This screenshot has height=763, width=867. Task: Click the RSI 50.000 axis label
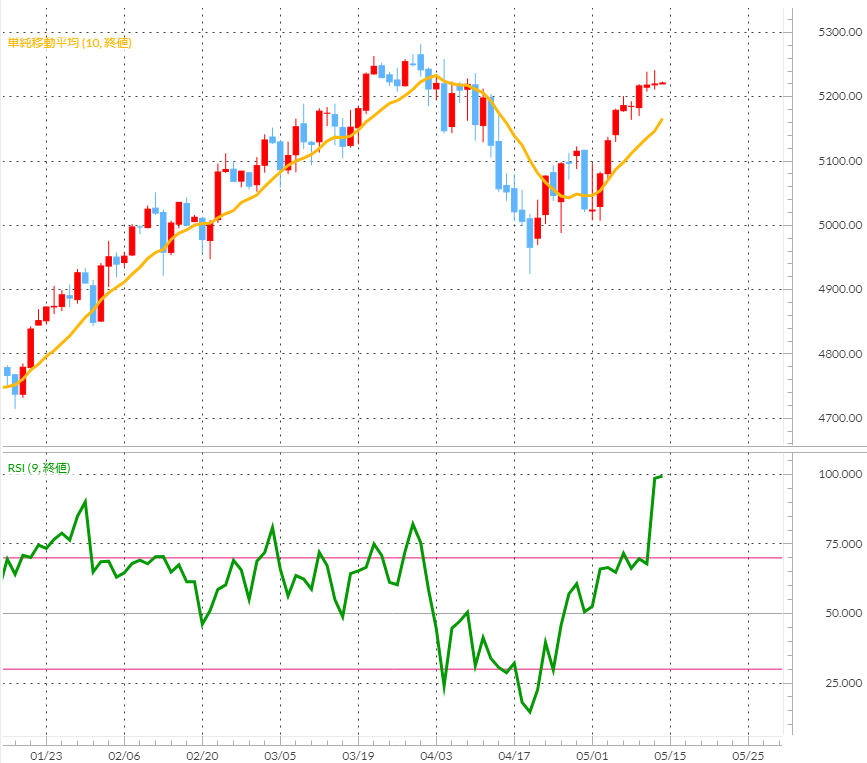(843, 613)
